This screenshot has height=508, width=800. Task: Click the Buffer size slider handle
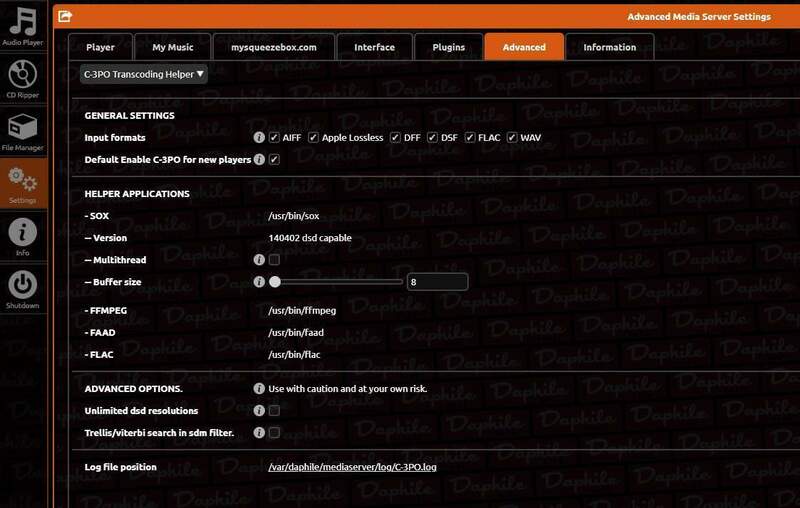click(x=274, y=282)
